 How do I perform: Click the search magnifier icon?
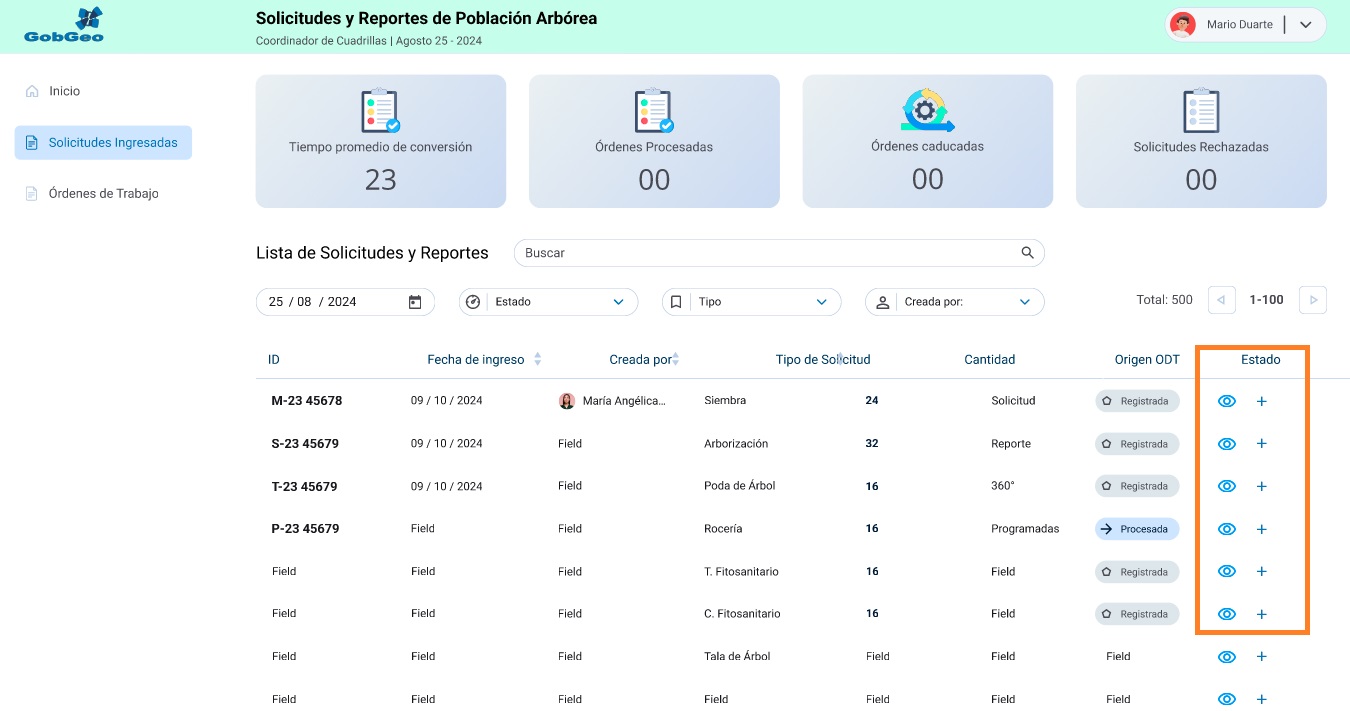point(1027,253)
